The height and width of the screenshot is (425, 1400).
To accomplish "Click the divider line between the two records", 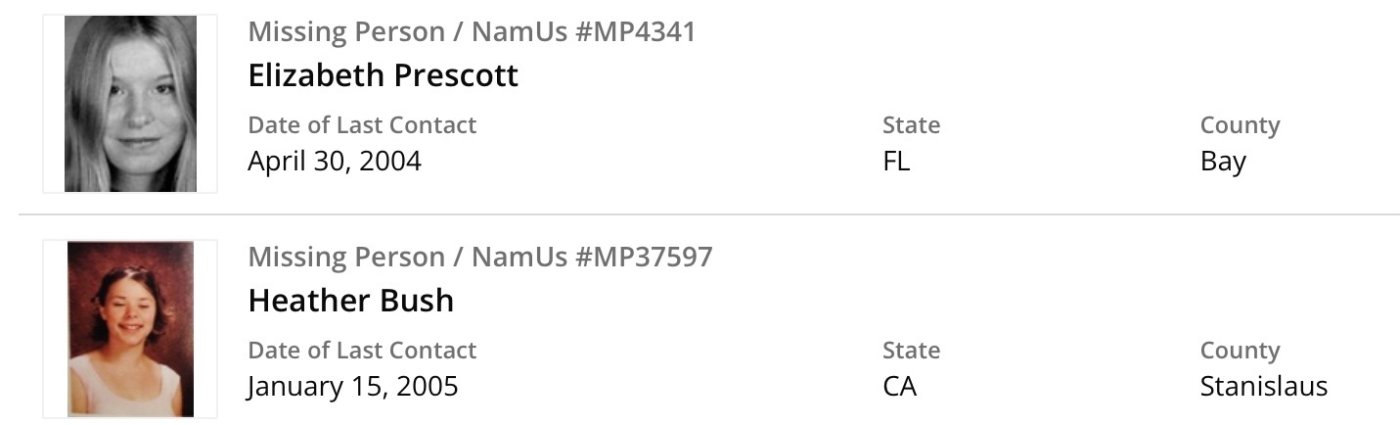I will click(700, 214).
